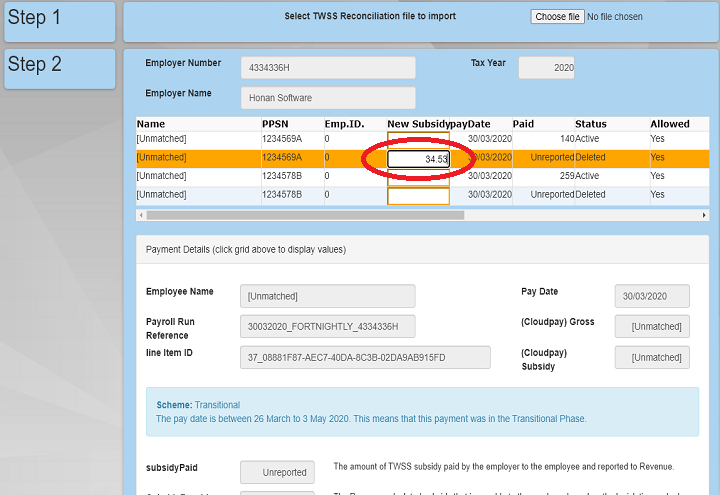The image size is (720, 495).
Task: Click the Allowed column header
Action: tap(670, 124)
